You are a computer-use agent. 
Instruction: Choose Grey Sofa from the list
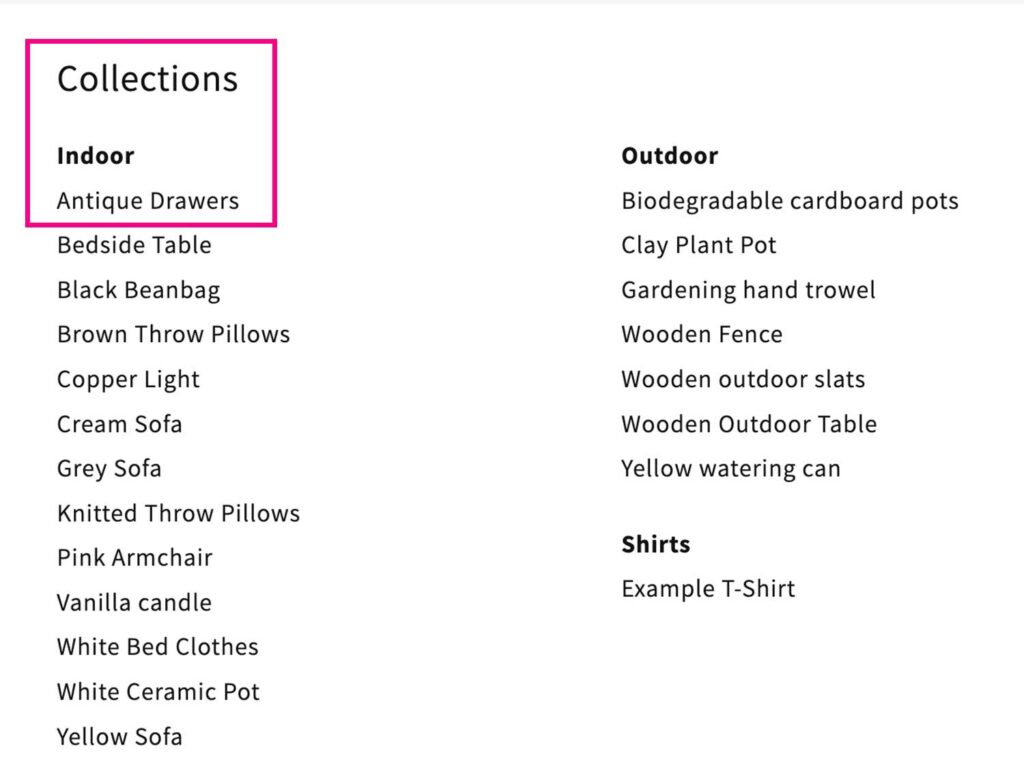[109, 469]
